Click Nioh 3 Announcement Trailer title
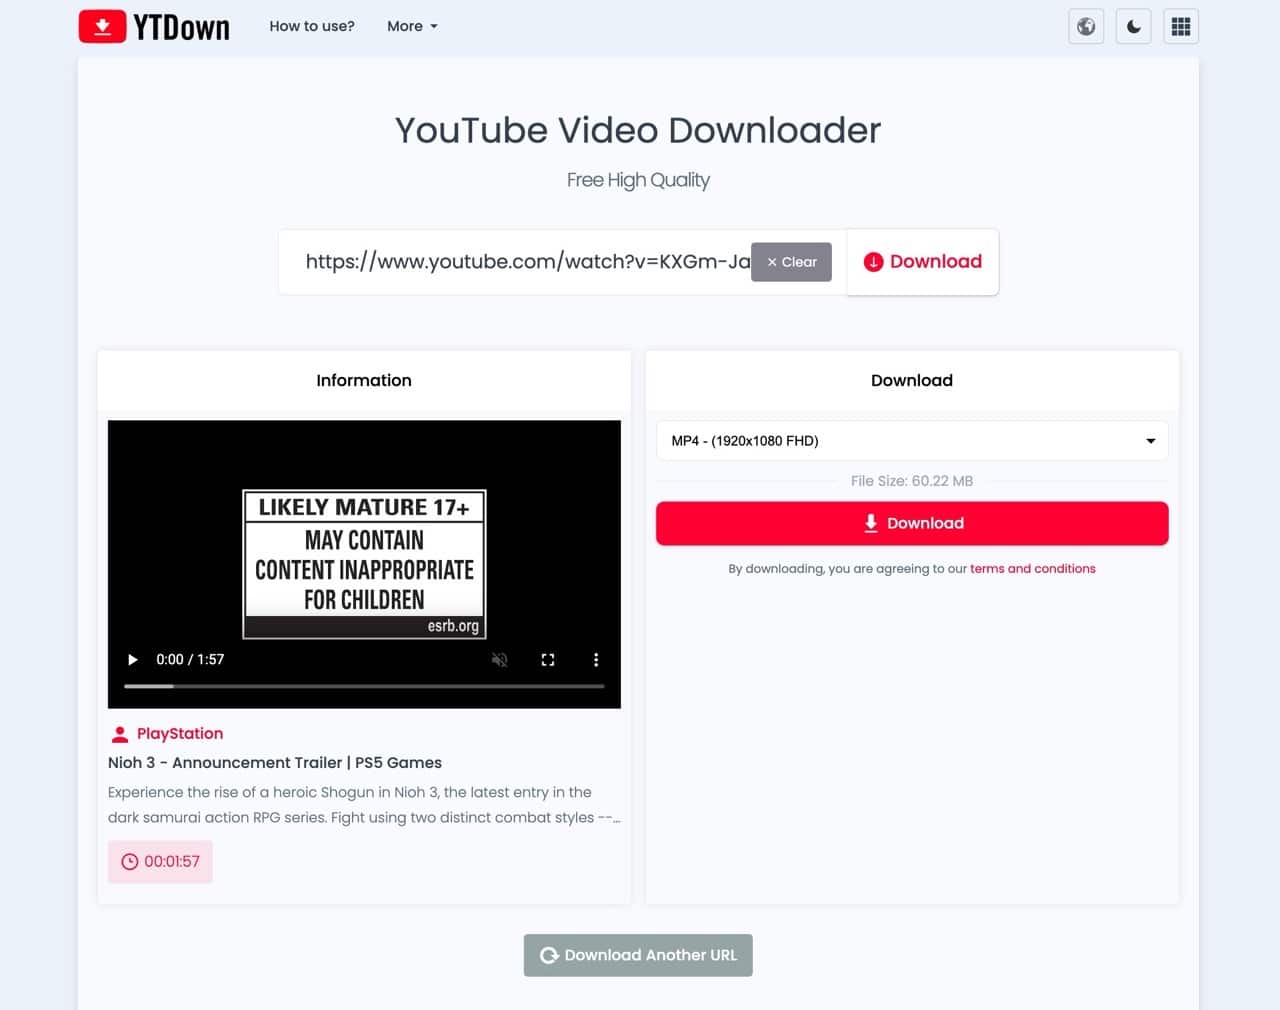 click(275, 763)
